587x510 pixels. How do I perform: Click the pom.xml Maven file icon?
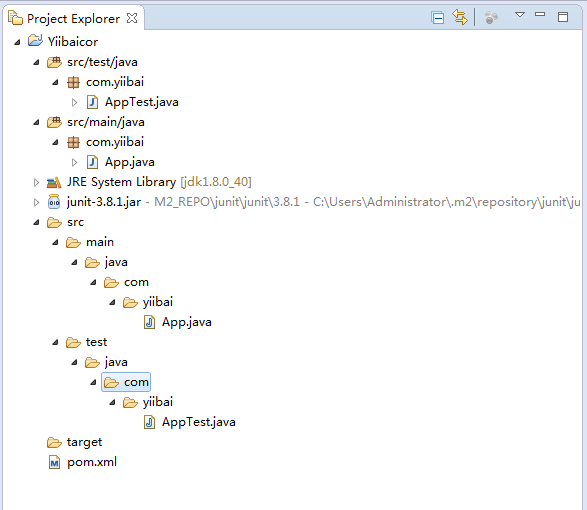pos(54,462)
